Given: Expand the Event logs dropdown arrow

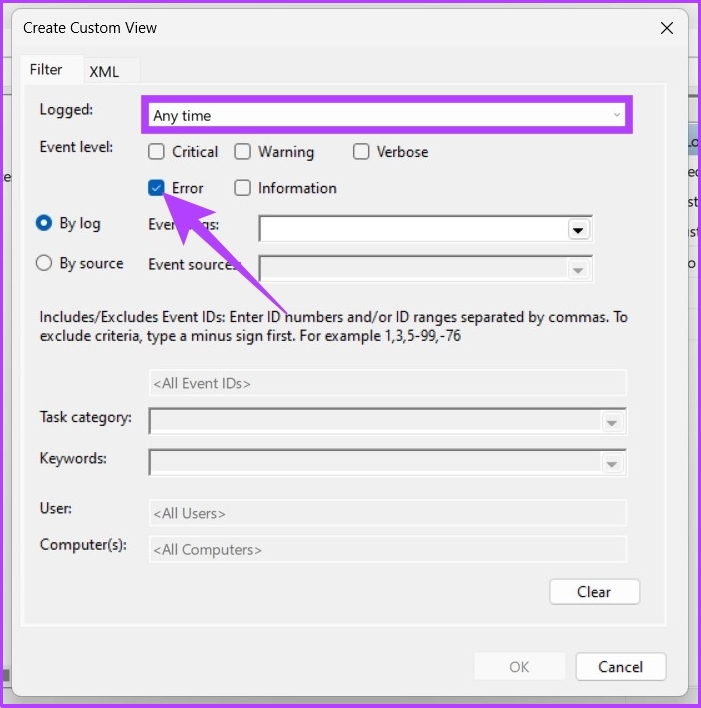Looking at the screenshot, I should [x=578, y=229].
